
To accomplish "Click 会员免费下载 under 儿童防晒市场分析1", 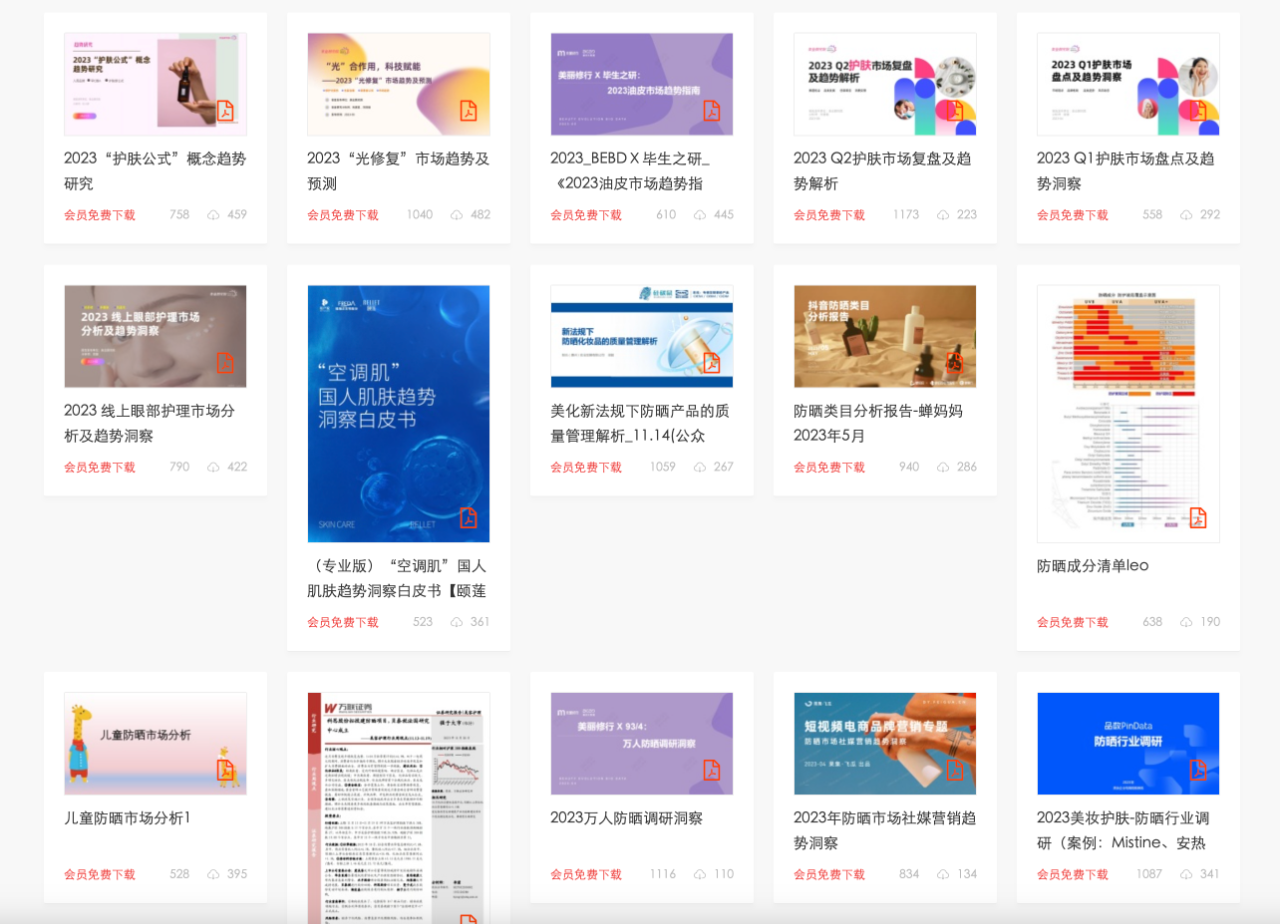I will pyautogui.click(x=100, y=874).
